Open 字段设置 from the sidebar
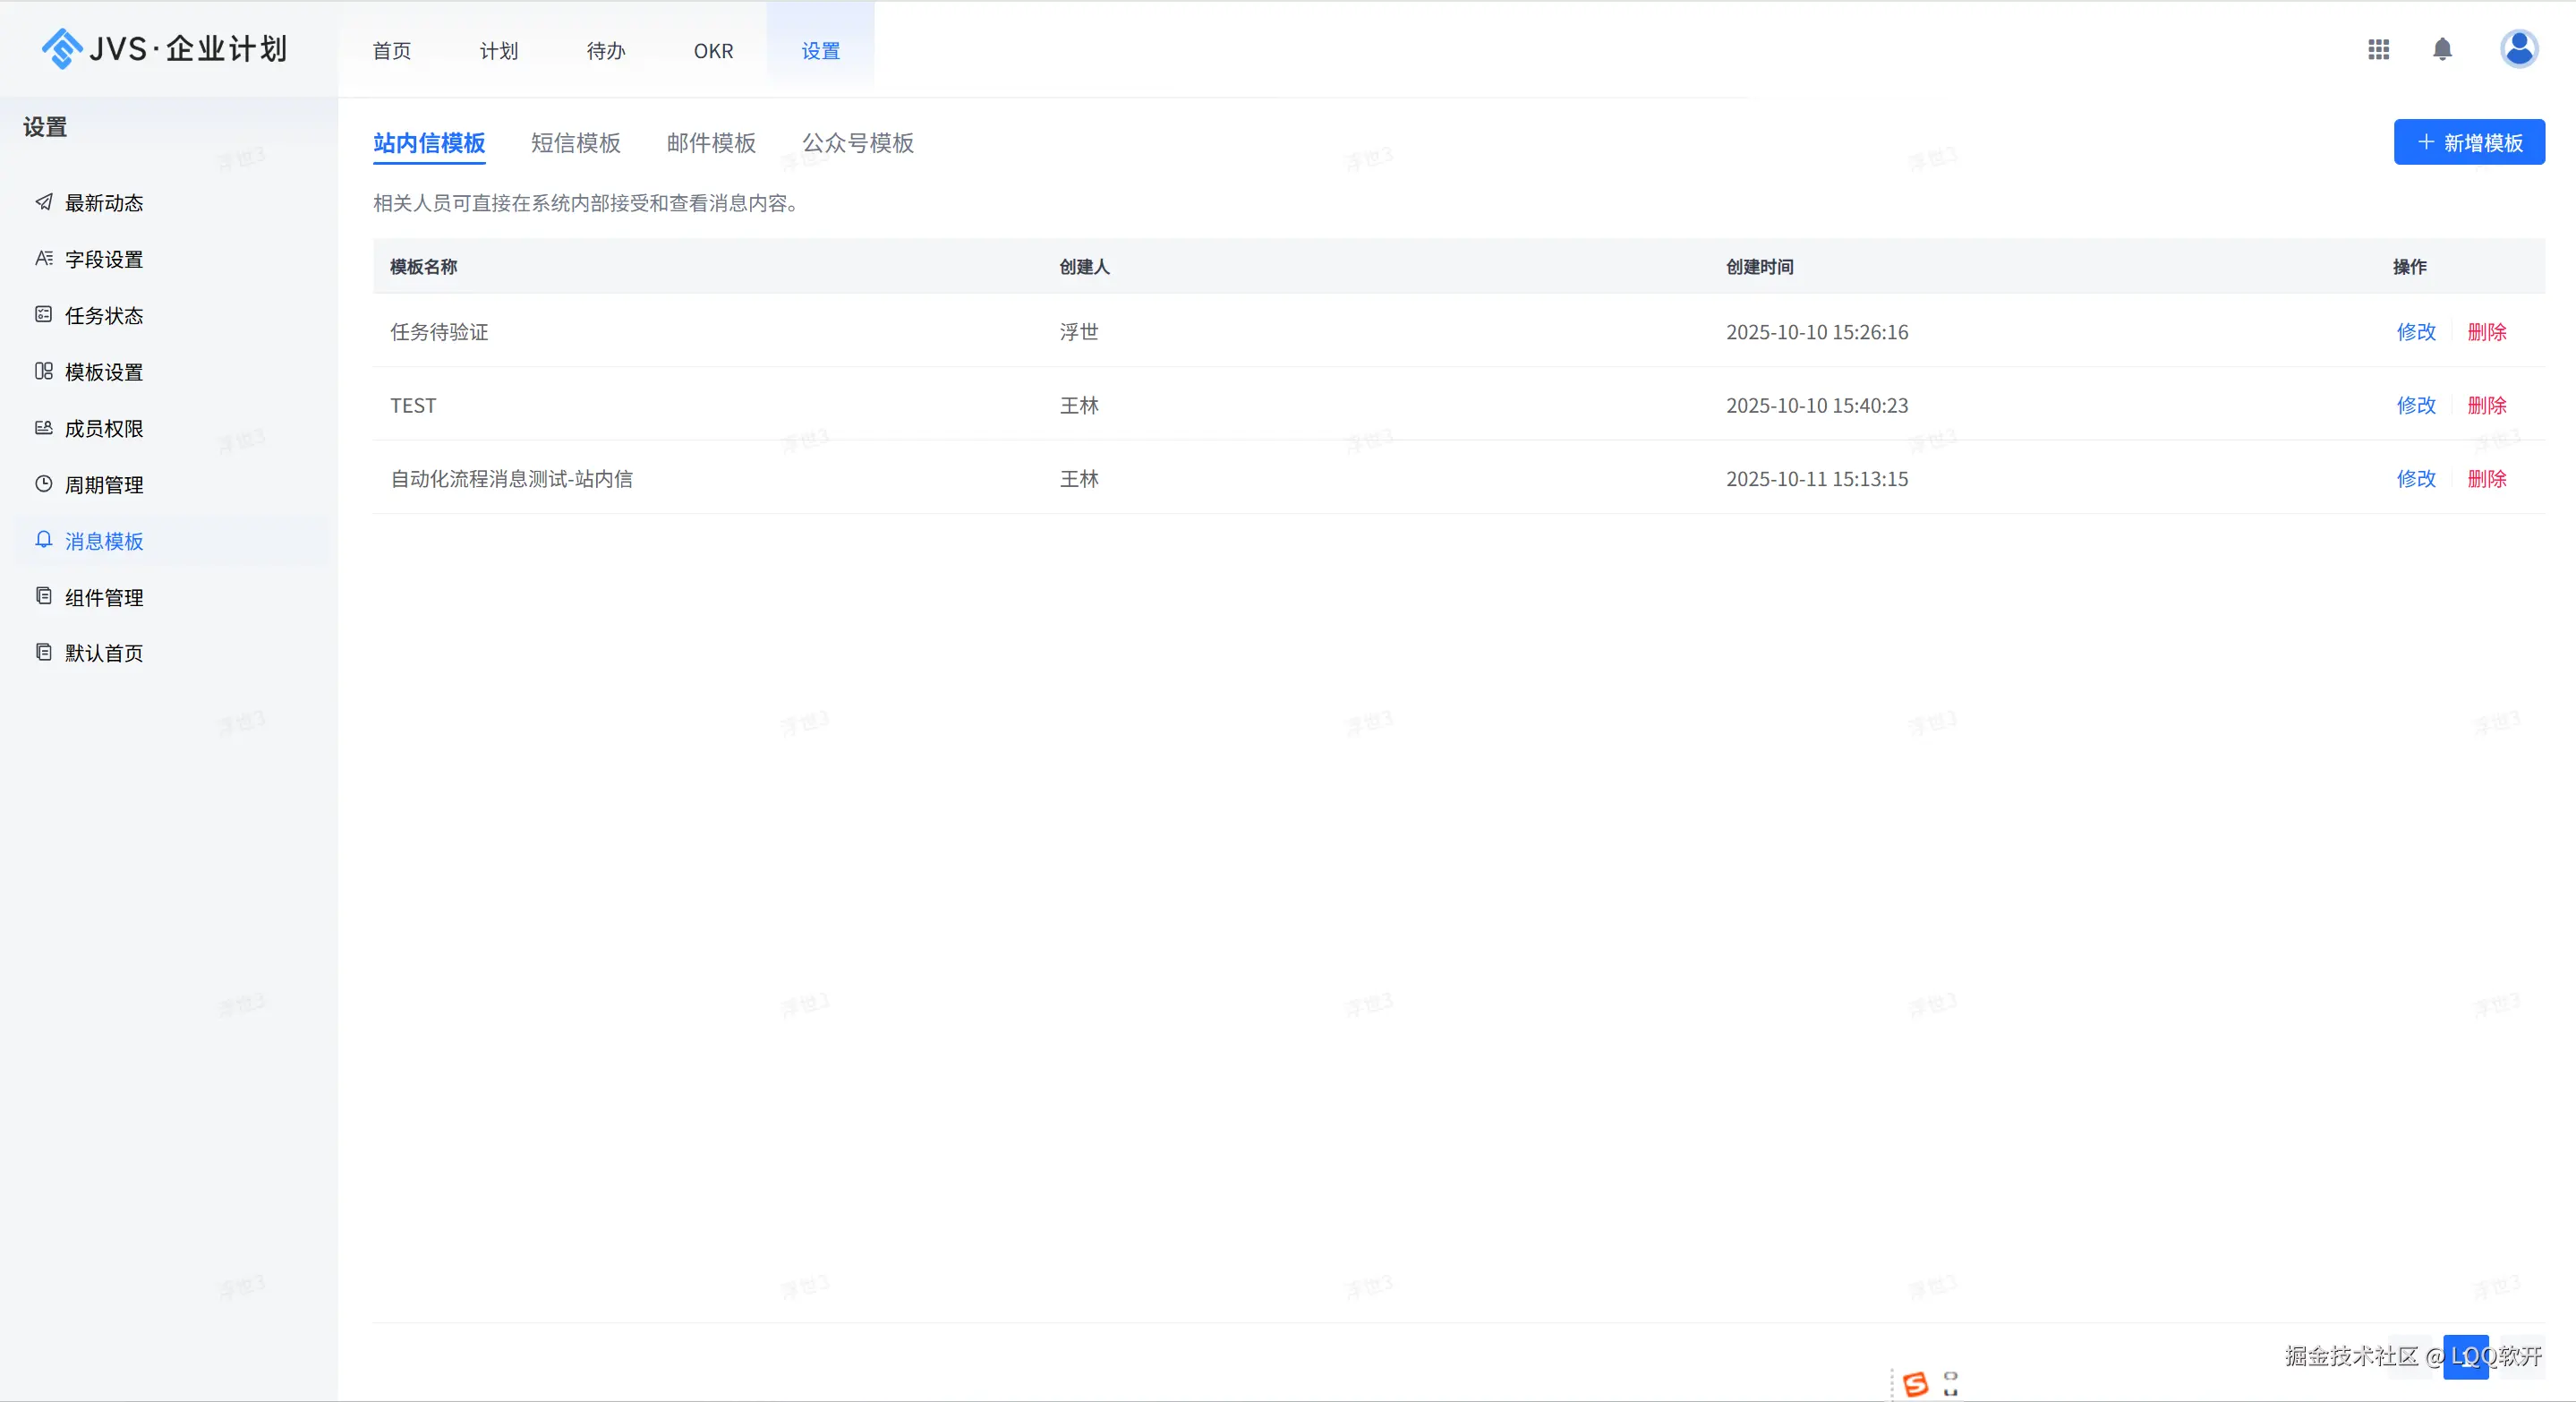The height and width of the screenshot is (1402, 2576). pos(105,259)
